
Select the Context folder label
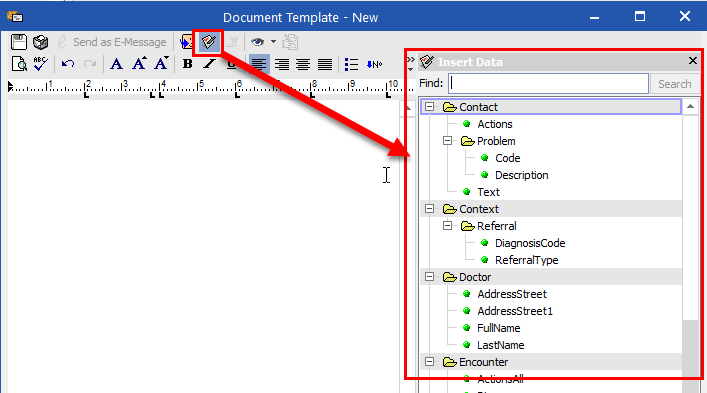pos(479,209)
